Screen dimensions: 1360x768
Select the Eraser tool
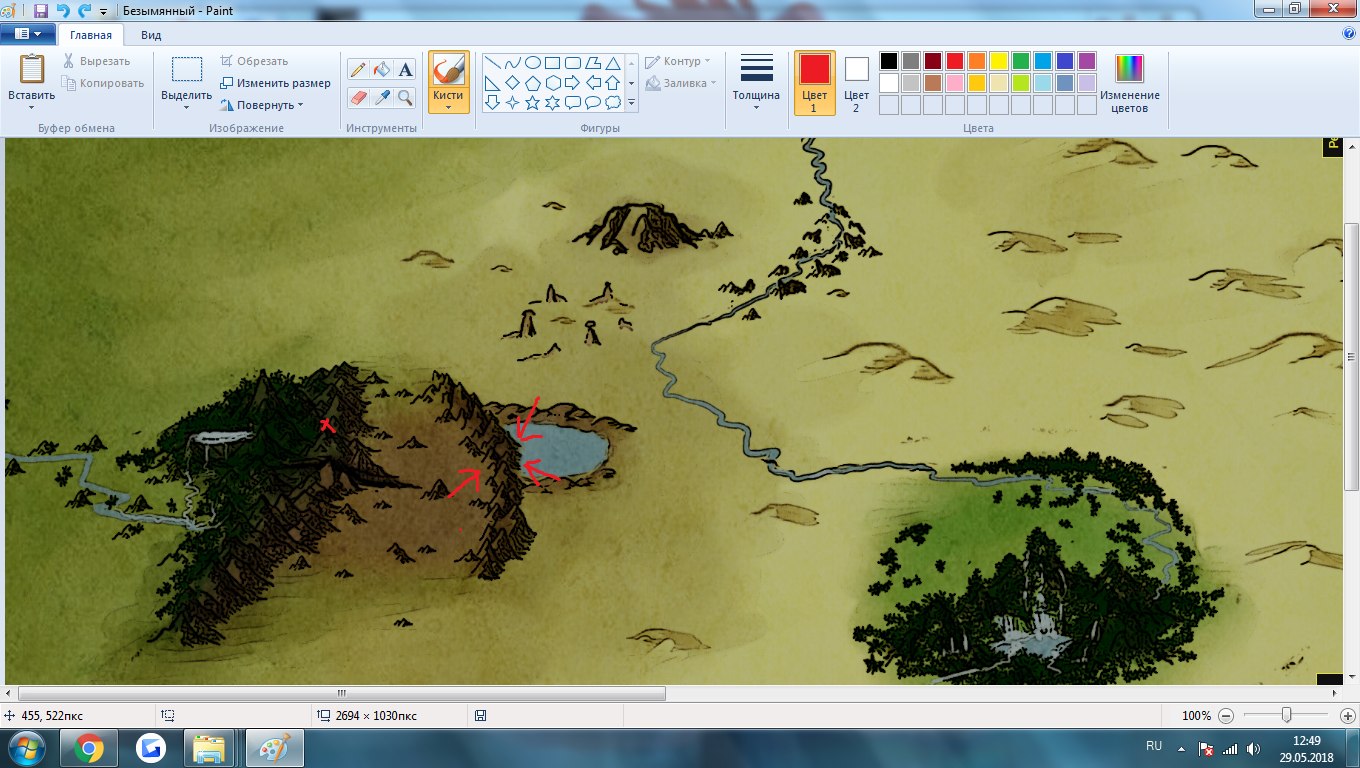(358, 97)
